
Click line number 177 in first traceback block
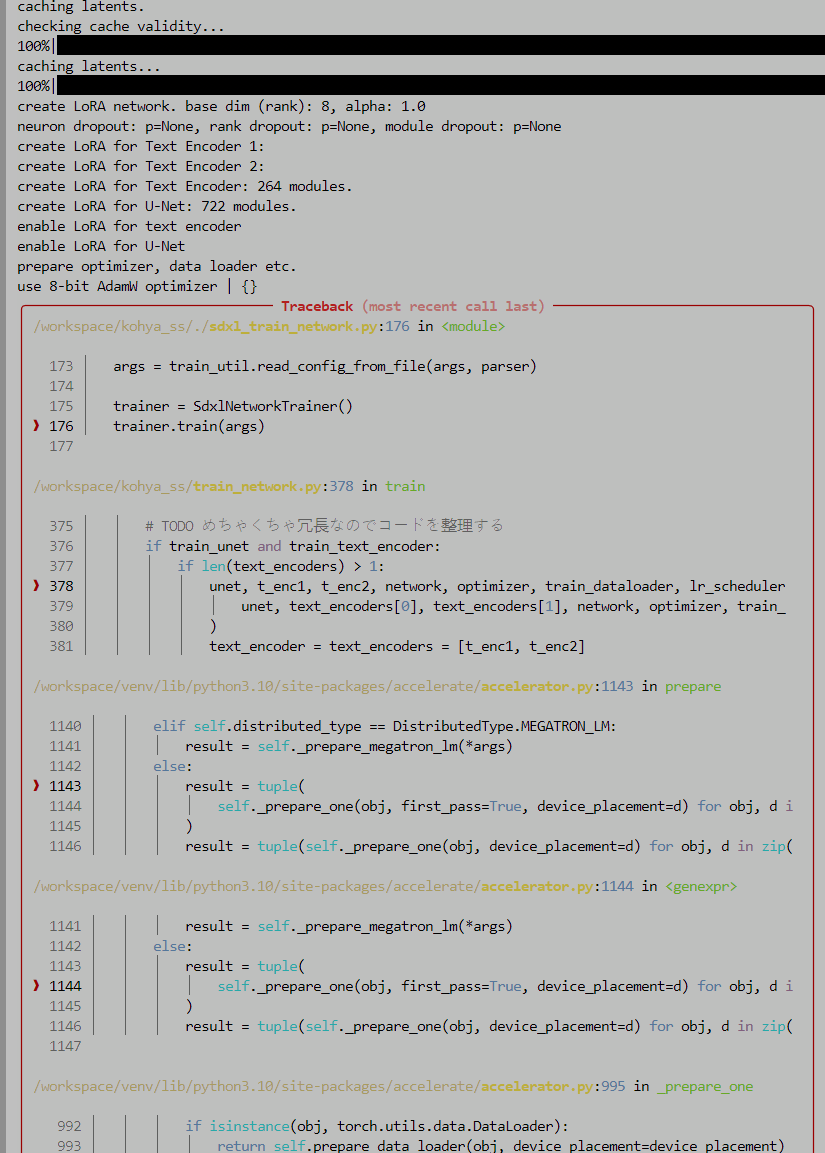[61, 446]
